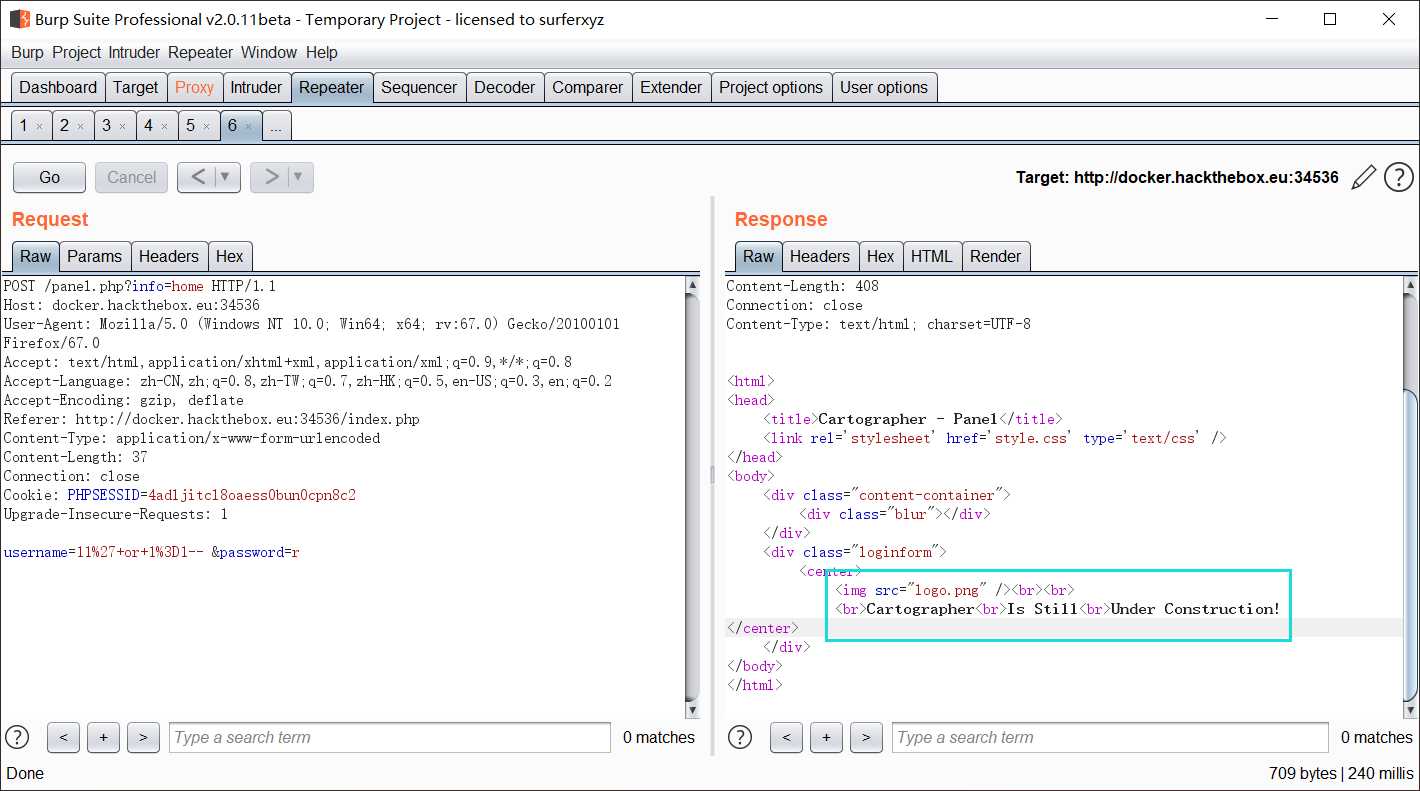Image resolution: width=1420 pixels, height=791 pixels.
Task: Open the Burp menu
Action: coord(28,52)
